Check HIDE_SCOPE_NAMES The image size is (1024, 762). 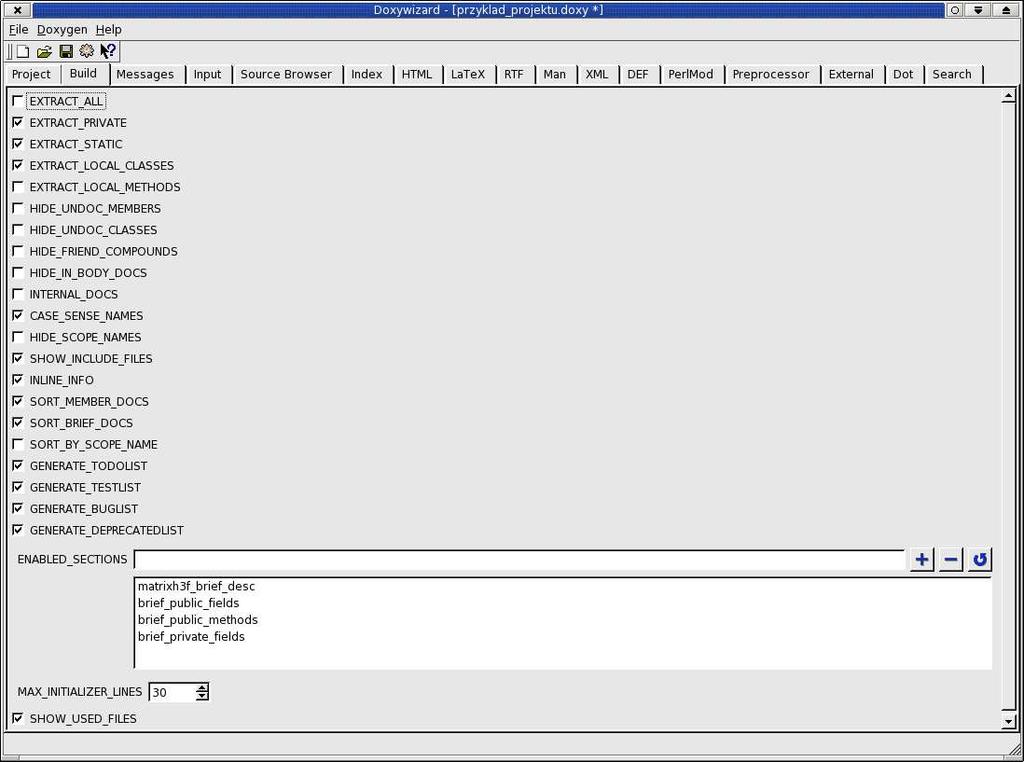[18, 337]
